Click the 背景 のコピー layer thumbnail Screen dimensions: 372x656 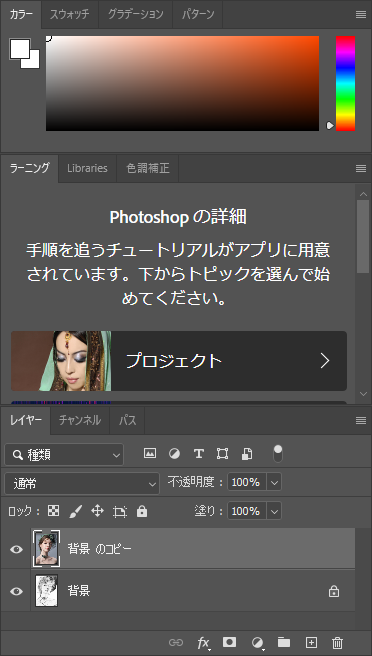[x=46, y=549]
